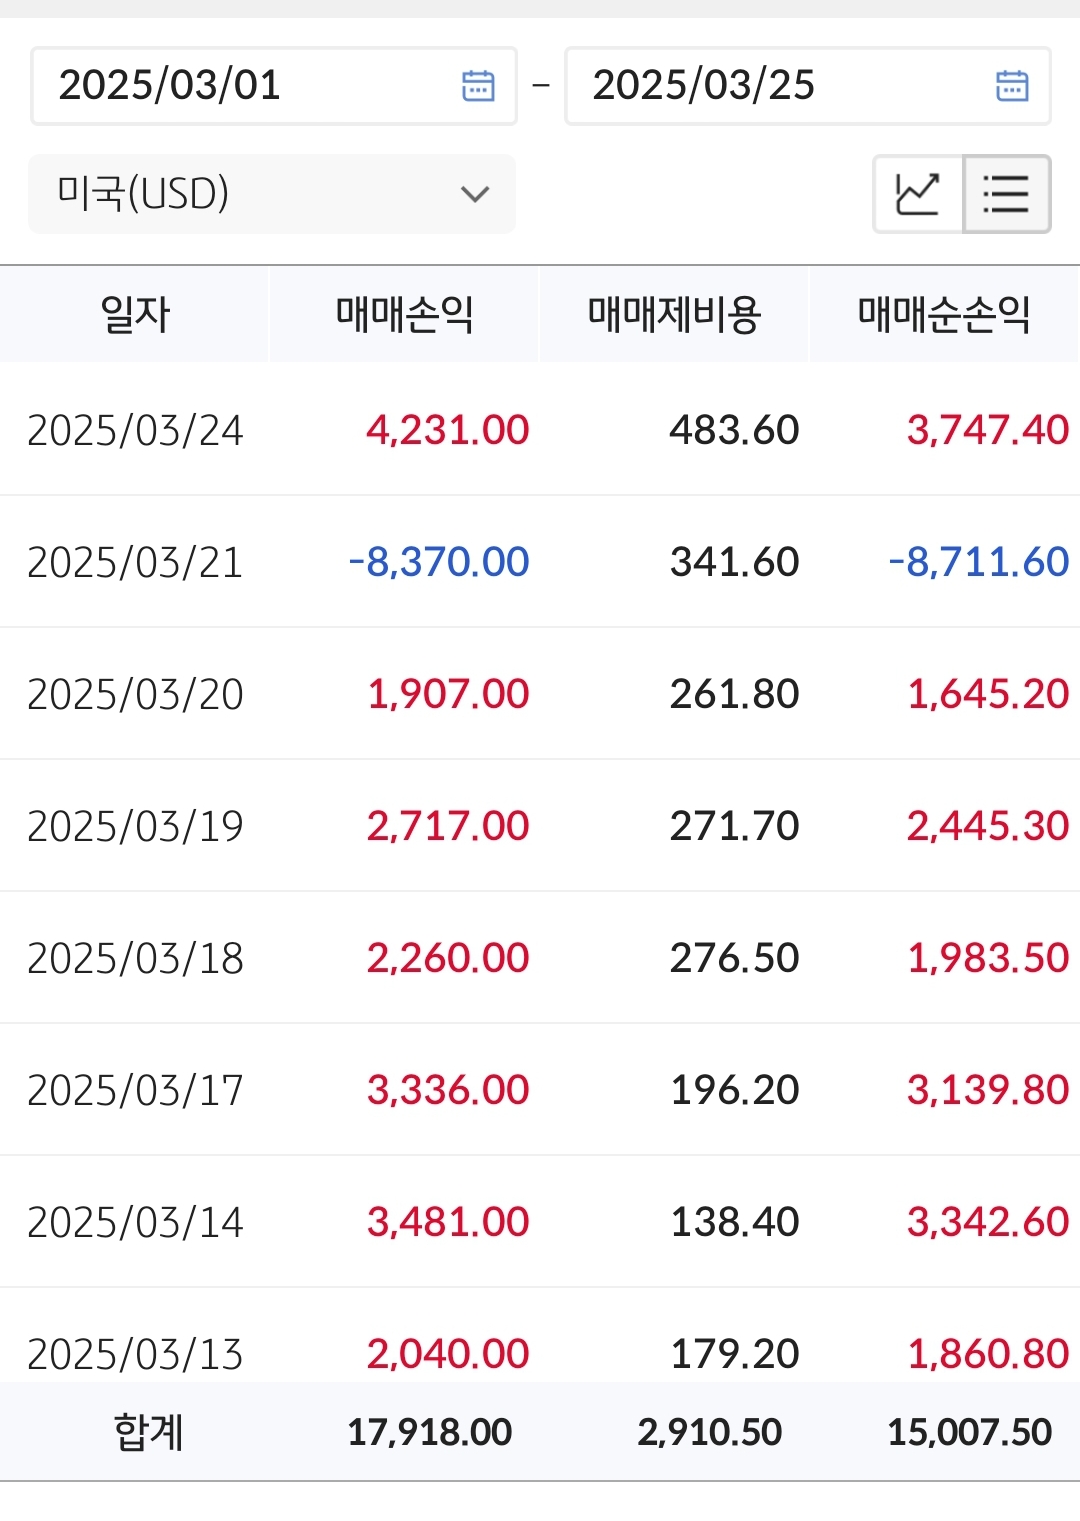Select the 매매제비용 column header
The image size is (1080, 1521).
pyautogui.click(x=674, y=314)
